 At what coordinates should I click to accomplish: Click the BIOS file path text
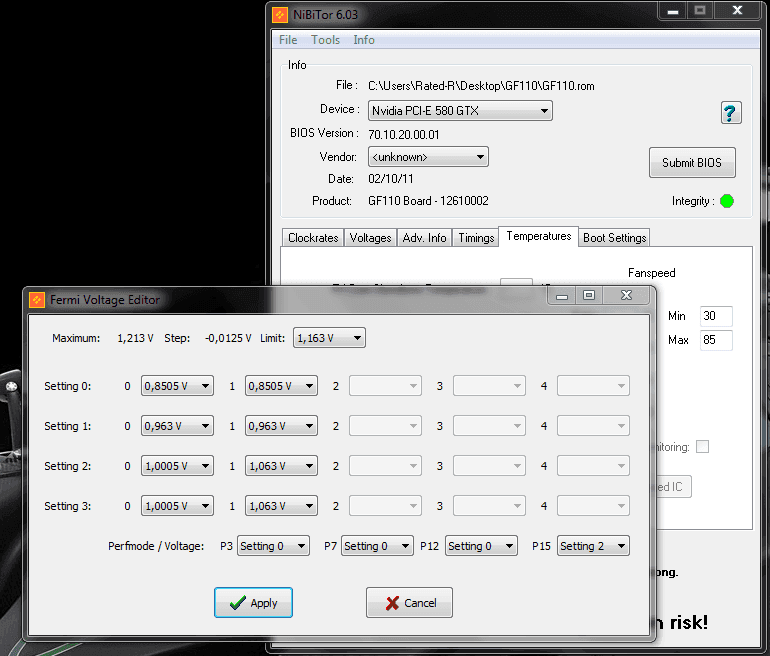coord(481,86)
